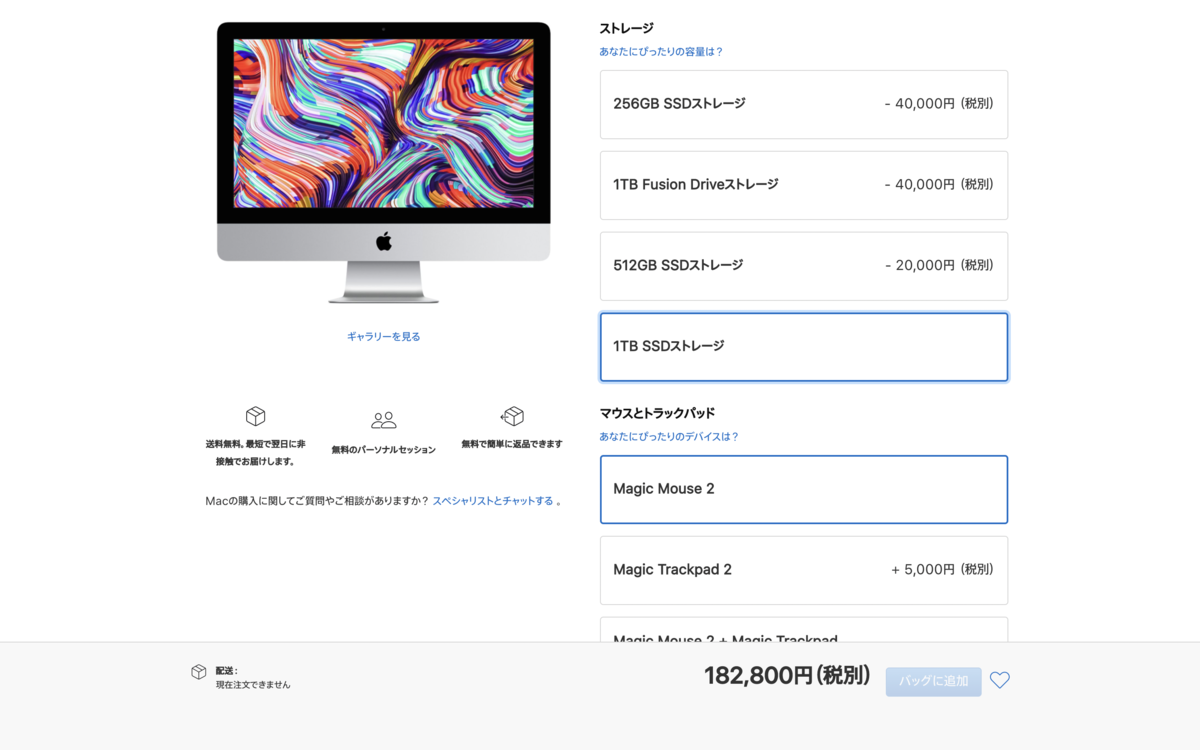Choose Magic Mouse 2 option

[x=804, y=489]
